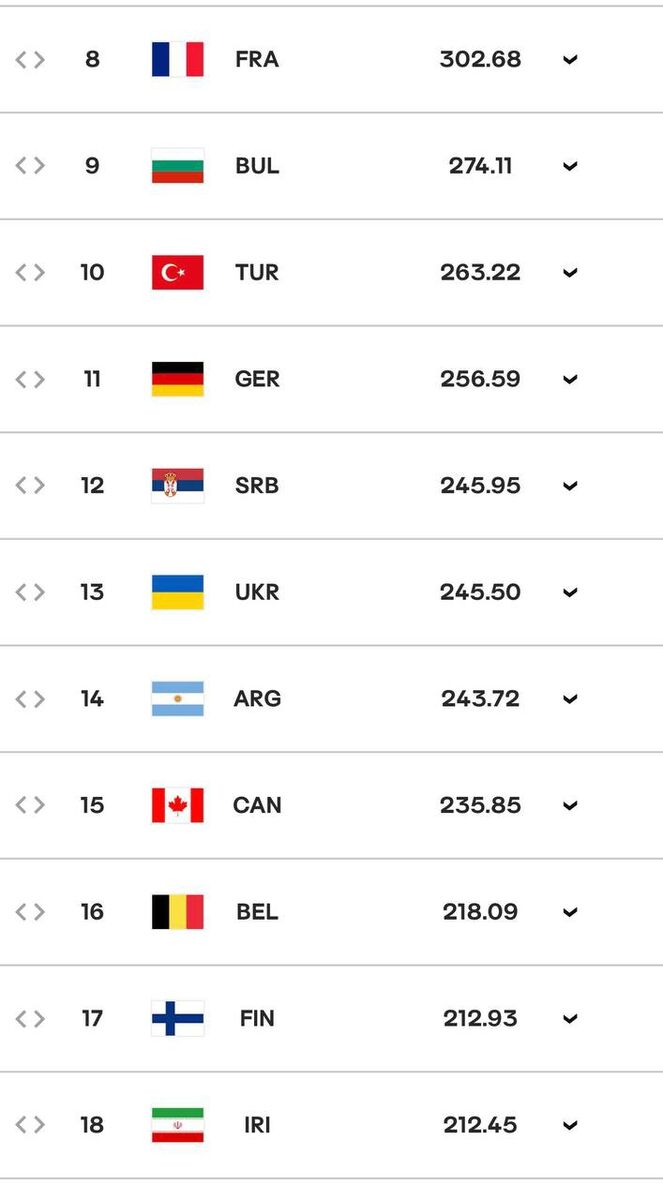
Task: Click the Serbia flag icon
Action: pos(177,485)
